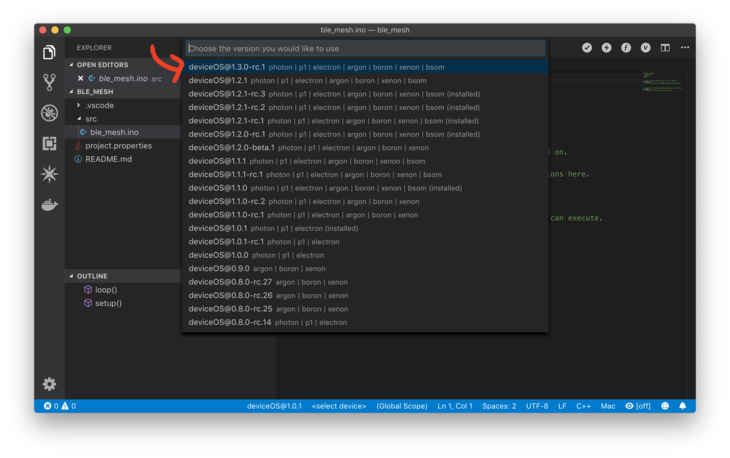Viewport: 730px width, 458px height.
Task: Click <select device> in status bar
Action: click(339, 406)
